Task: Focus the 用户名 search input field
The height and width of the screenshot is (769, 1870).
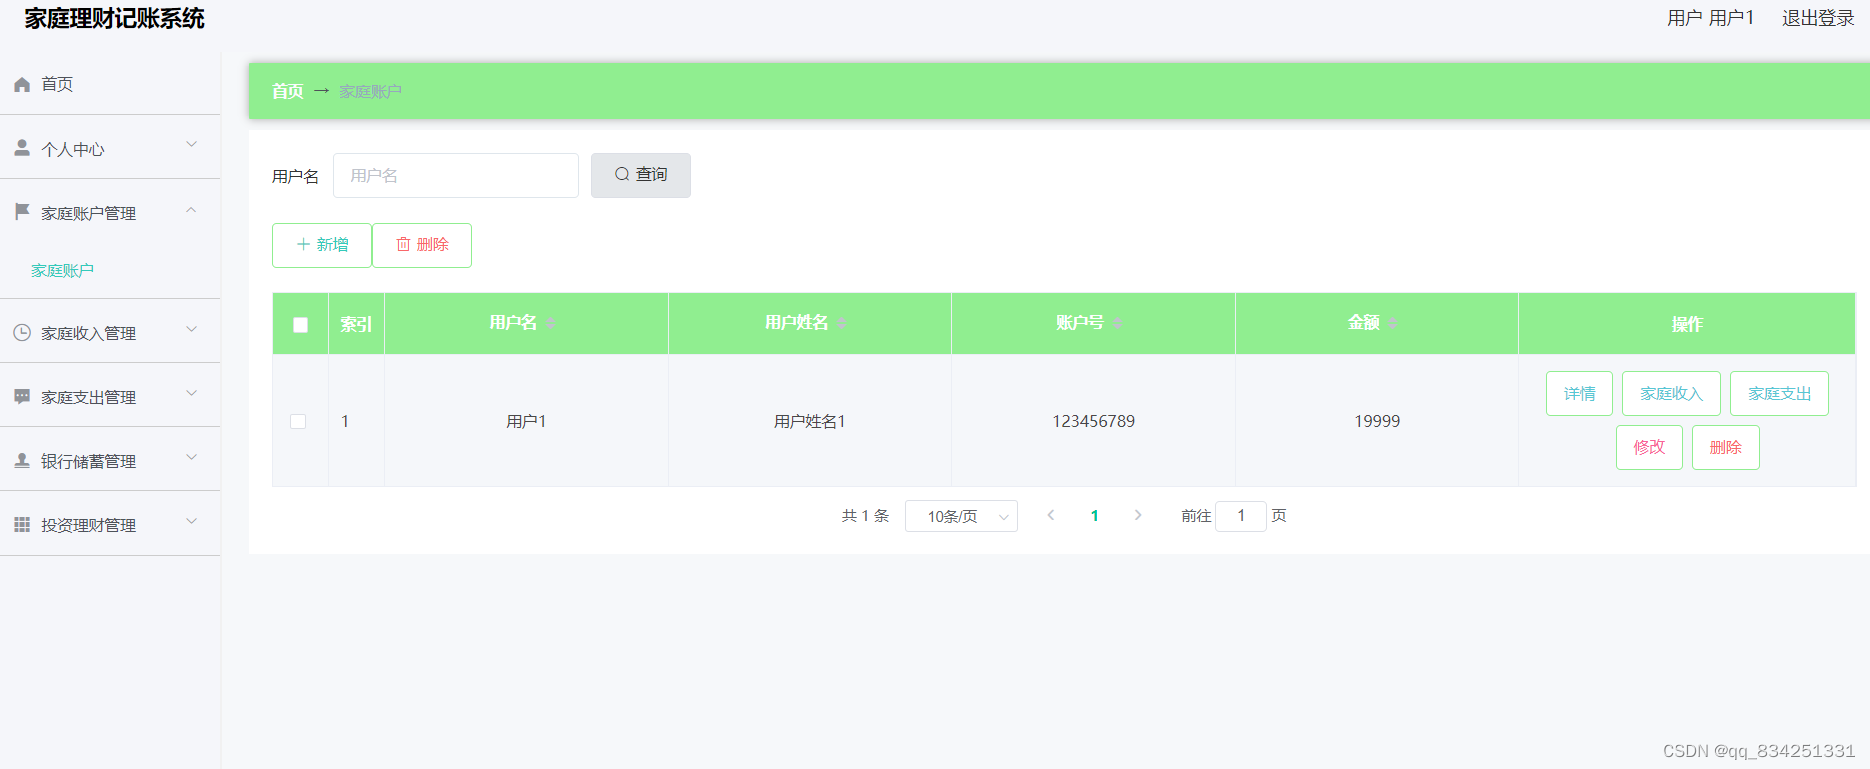Action: (x=456, y=175)
